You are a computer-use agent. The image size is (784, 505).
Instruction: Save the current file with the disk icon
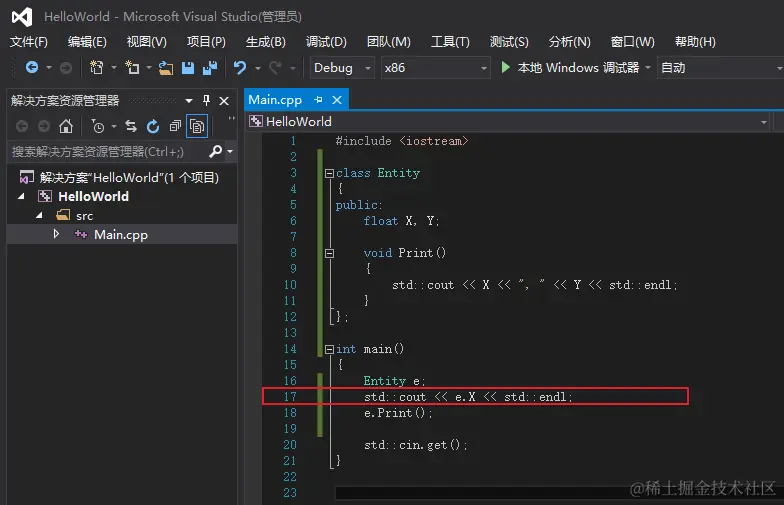[188, 68]
